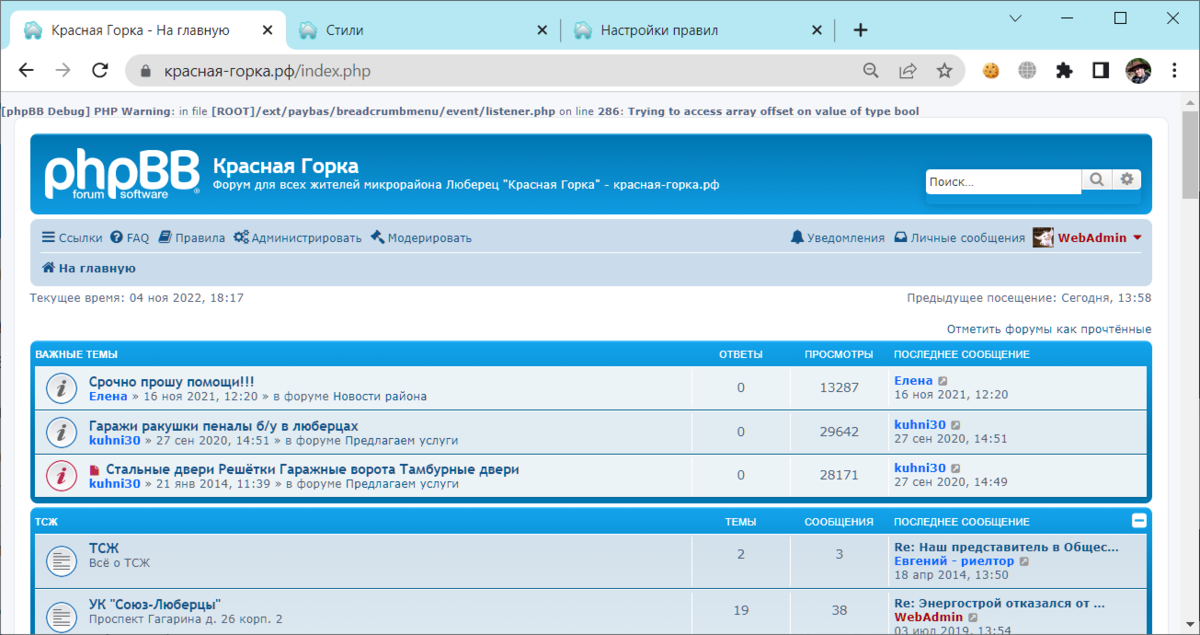Open Chrome profile avatar
This screenshot has width=1200, height=635.
click(1138, 70)
